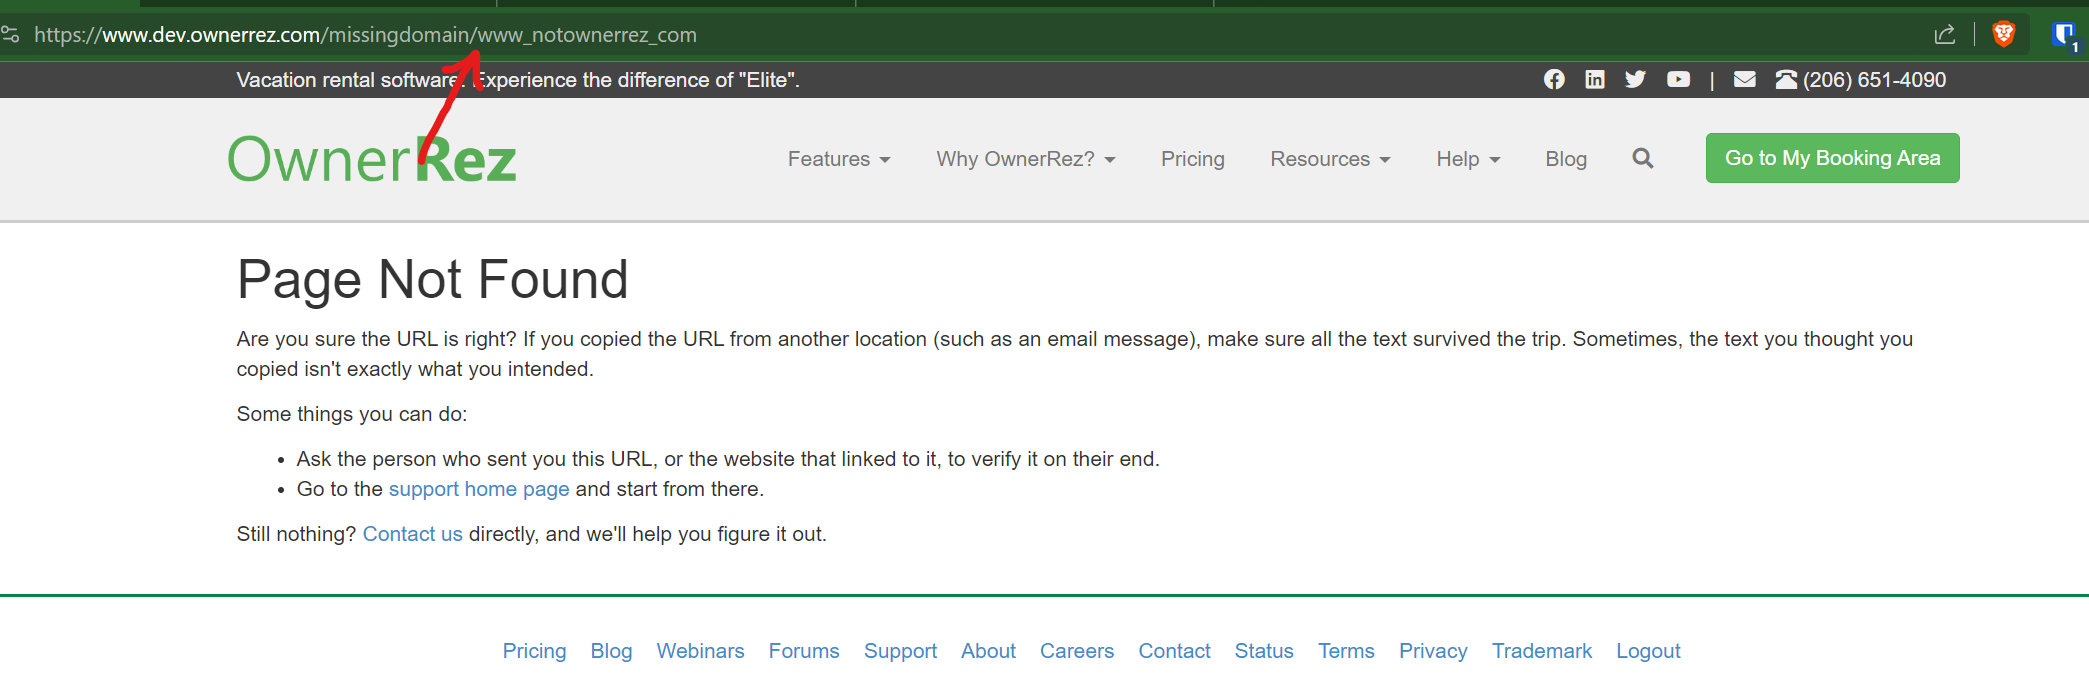Click the email envelope icon

pos(1744,80)
